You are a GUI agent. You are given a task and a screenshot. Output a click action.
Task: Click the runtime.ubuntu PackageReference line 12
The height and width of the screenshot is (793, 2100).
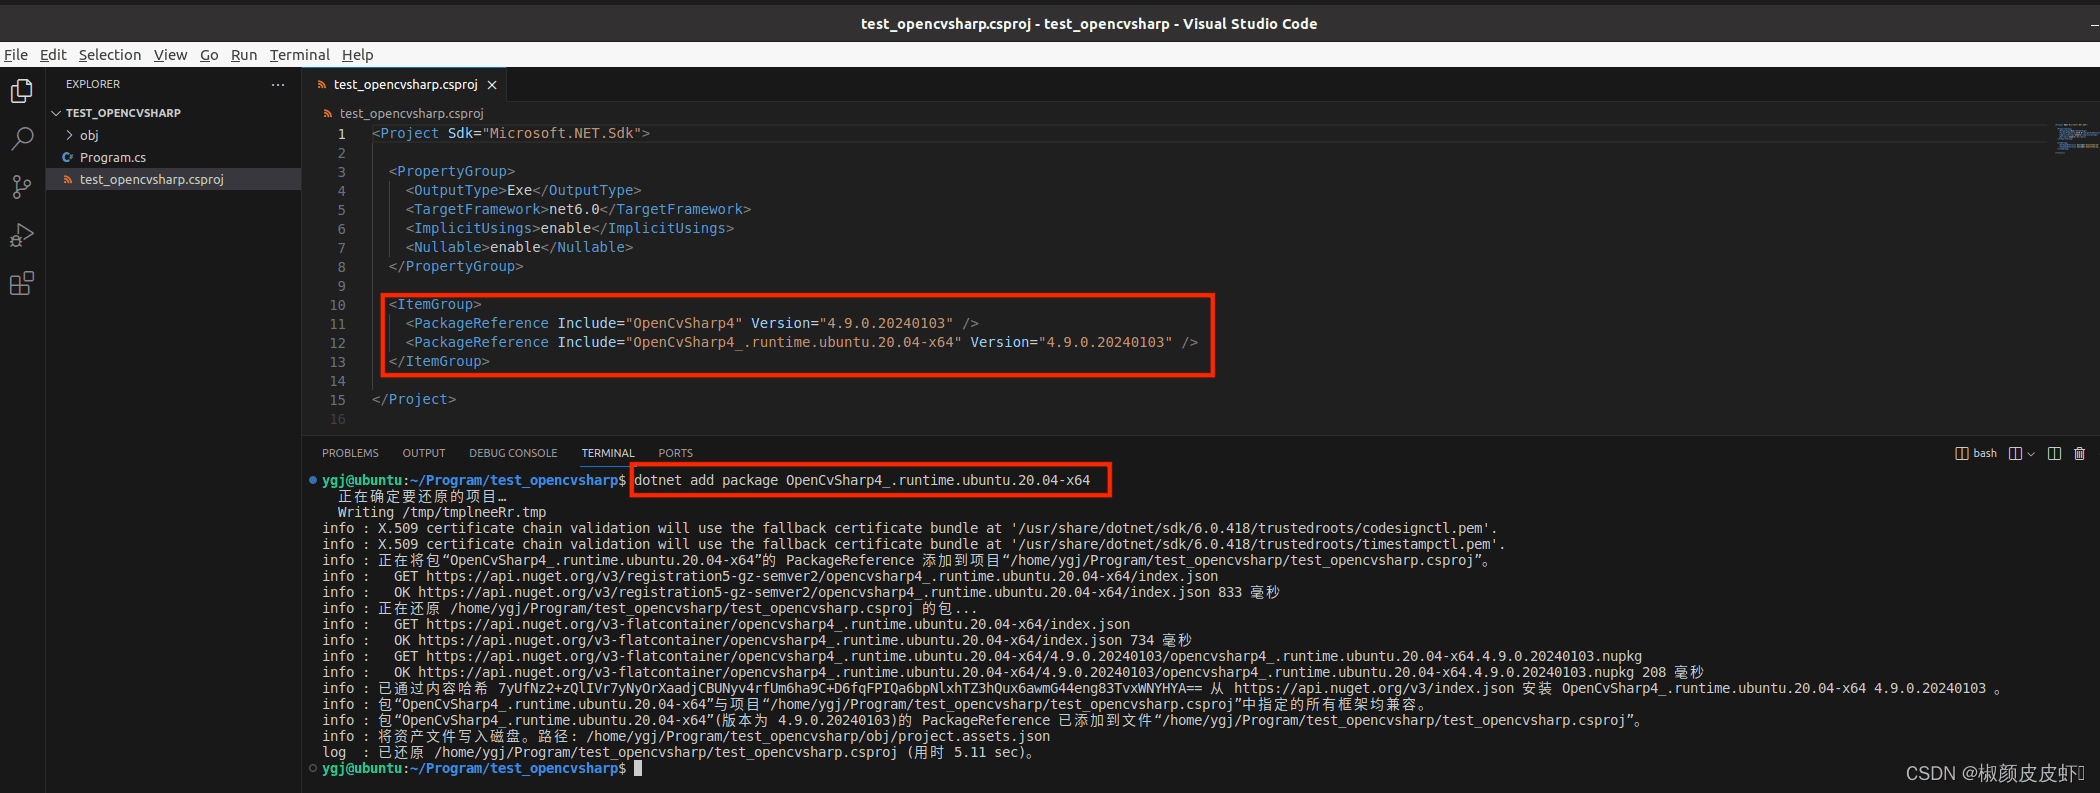tap(801, 342)
